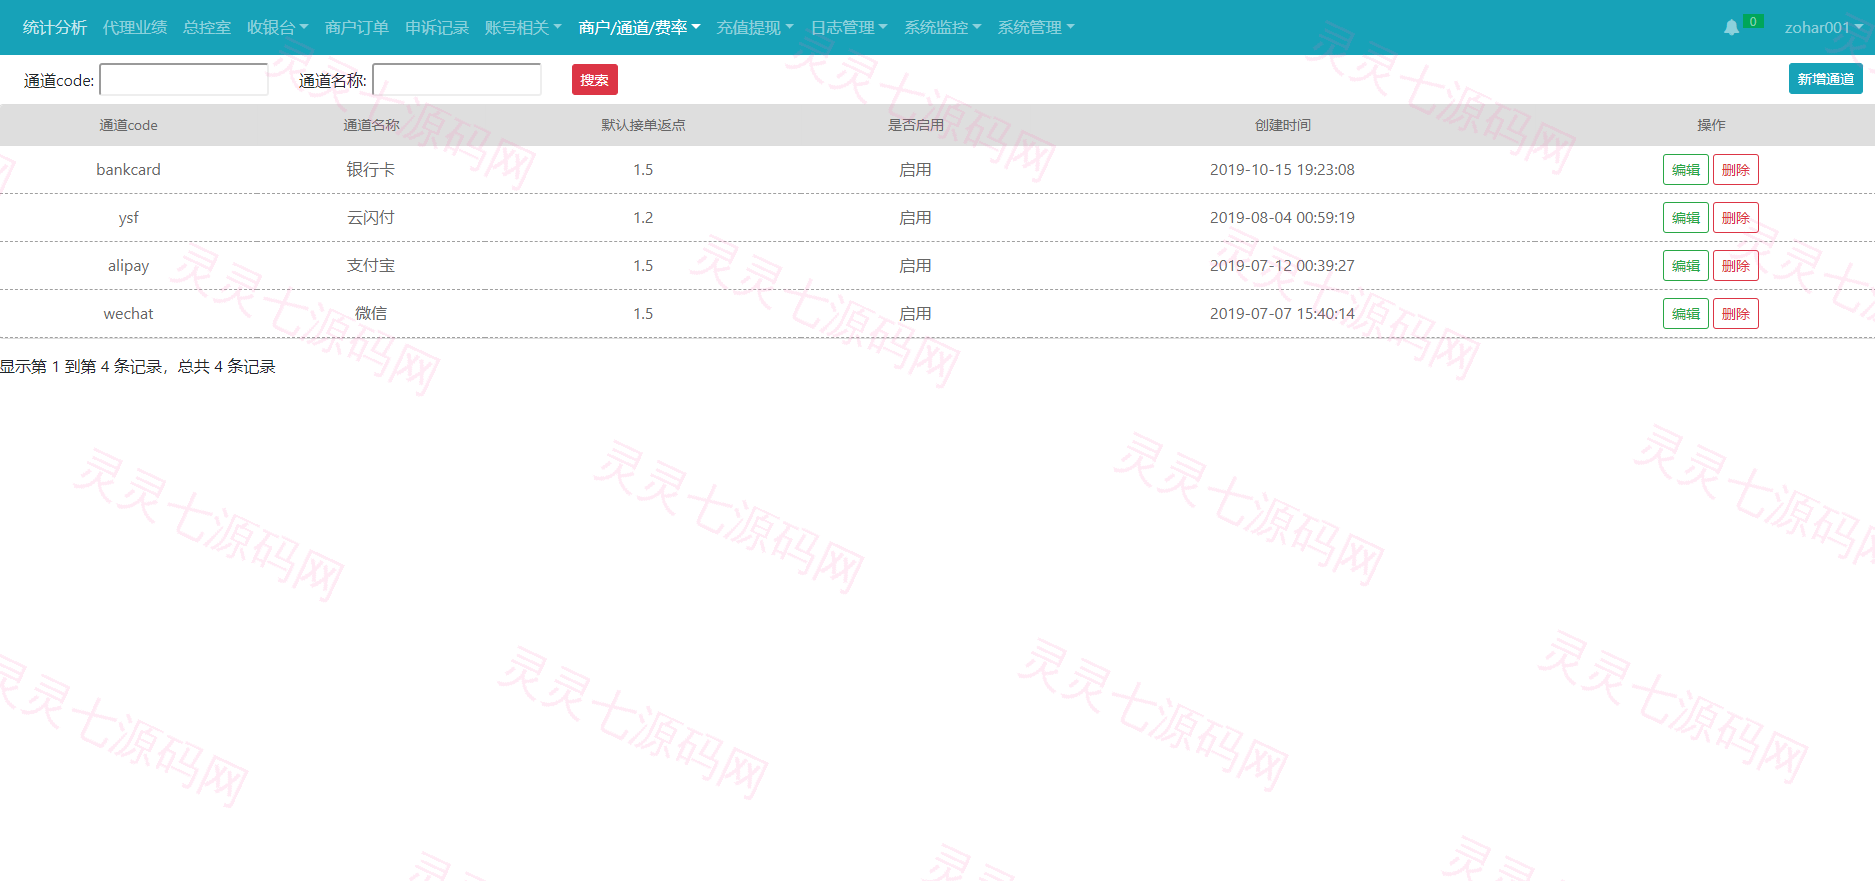Click timestamp 2019-10-15 19:23:08
Image resolution: width=1875 pixels, height=881 pixels.
pyautogui.click(x=1282, y=170)
